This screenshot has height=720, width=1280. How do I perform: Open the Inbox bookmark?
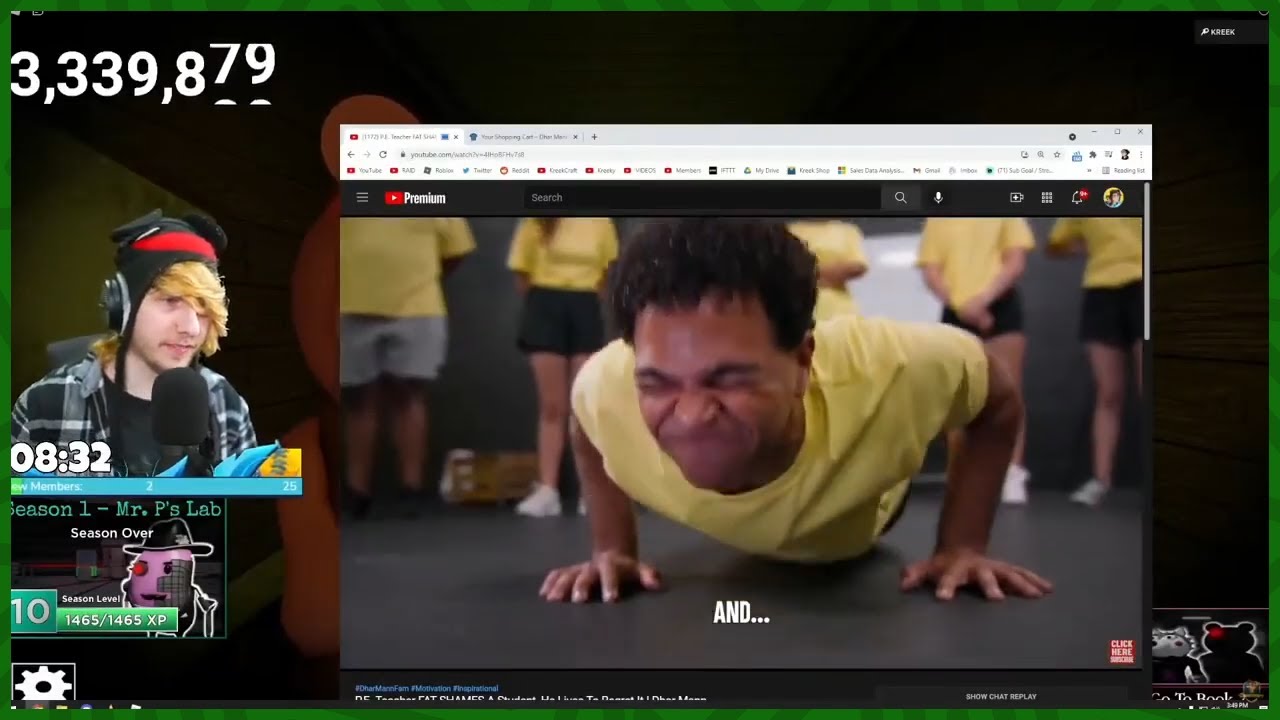pos(962,171)
